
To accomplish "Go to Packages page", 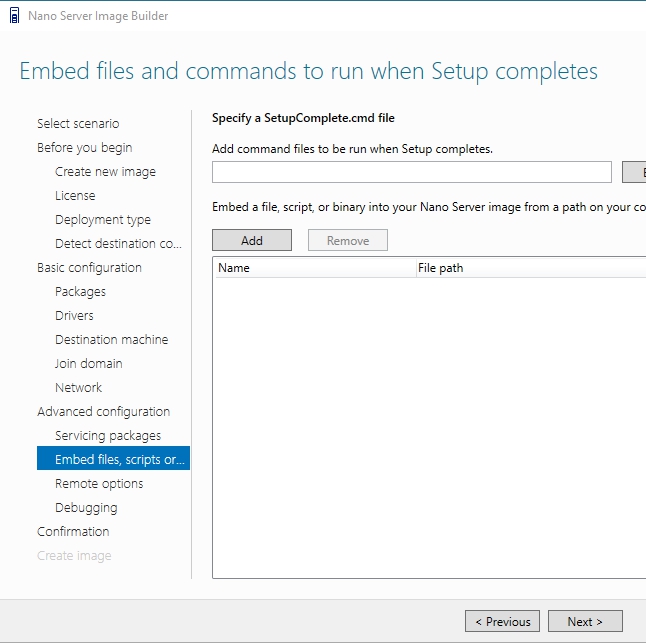I will (80, 292).
